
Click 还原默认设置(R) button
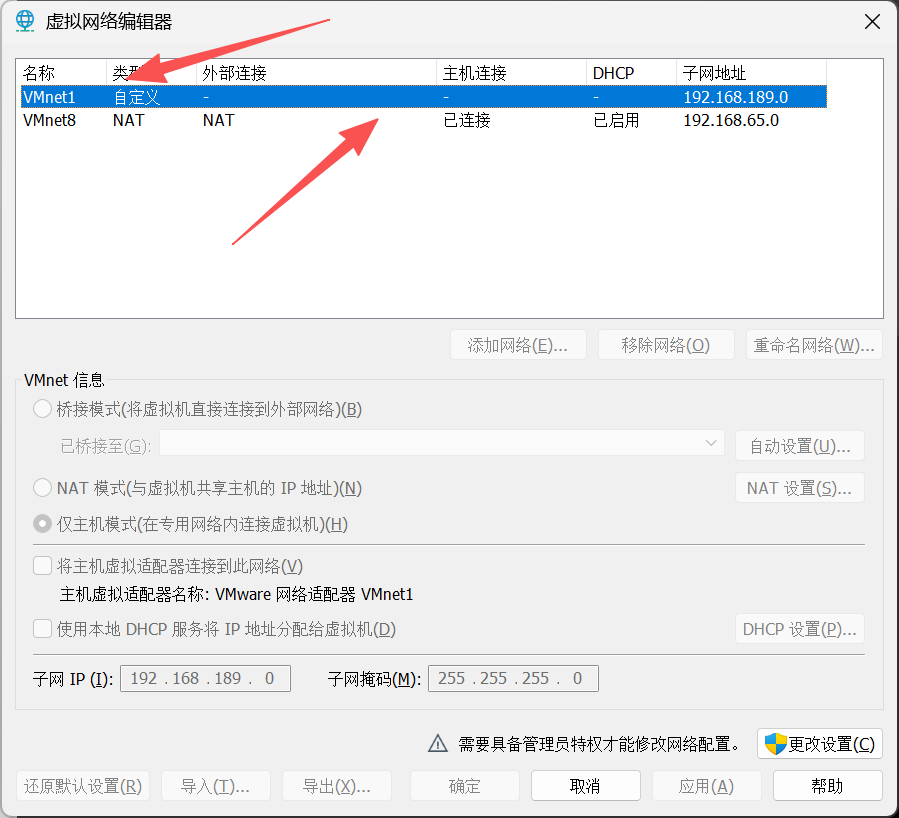pyautogui.click(x=83, y=786)
